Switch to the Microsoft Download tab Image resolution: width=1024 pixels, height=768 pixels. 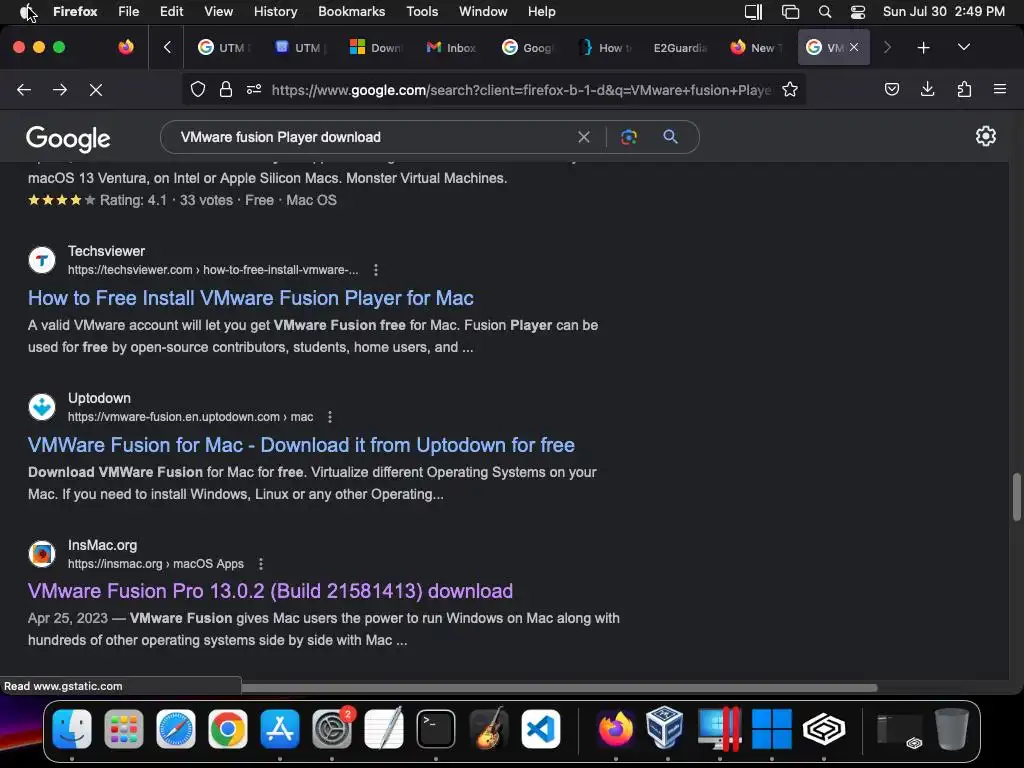(376, 48)
